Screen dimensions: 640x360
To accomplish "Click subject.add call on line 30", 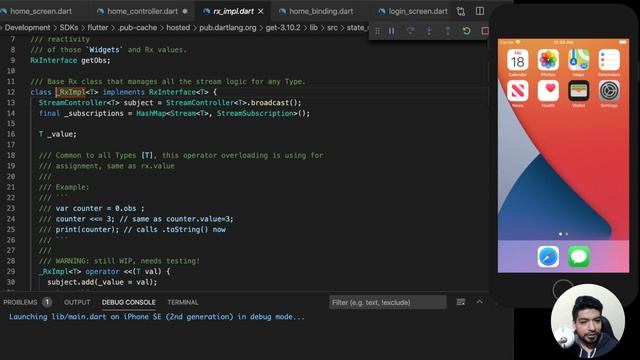I will pos(102,282).
